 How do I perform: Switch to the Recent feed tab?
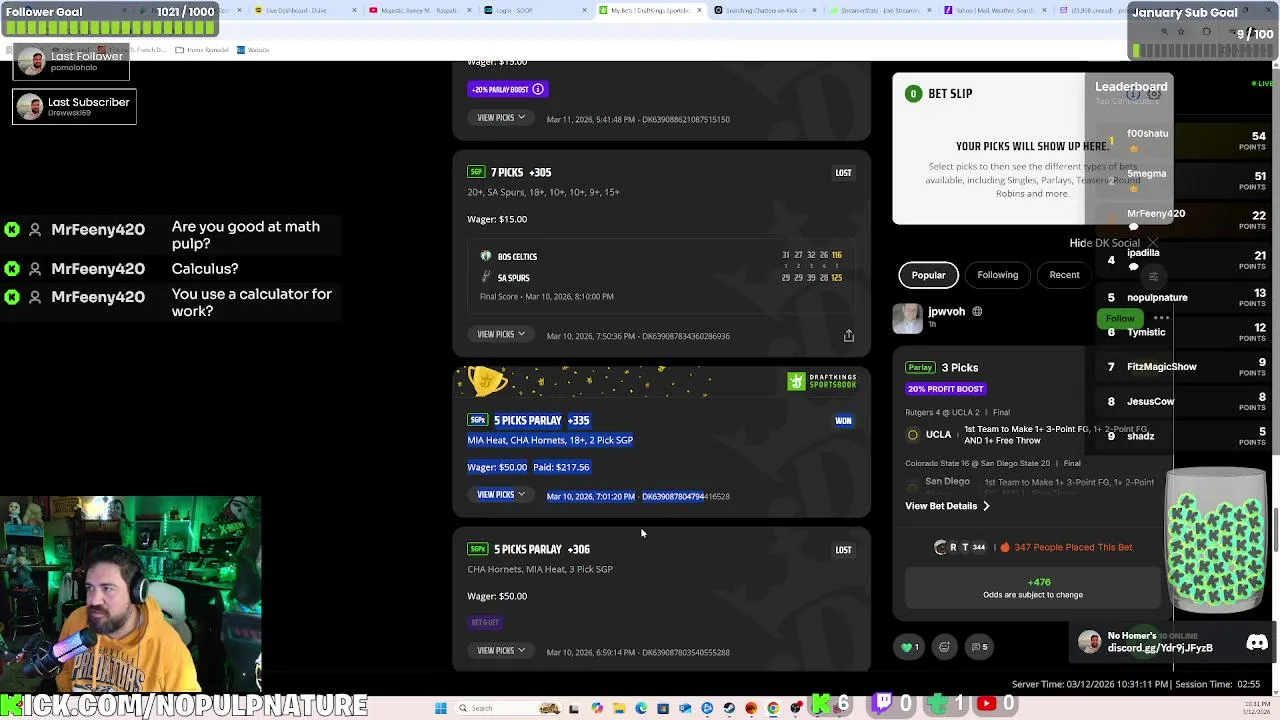coord(1064,275)
